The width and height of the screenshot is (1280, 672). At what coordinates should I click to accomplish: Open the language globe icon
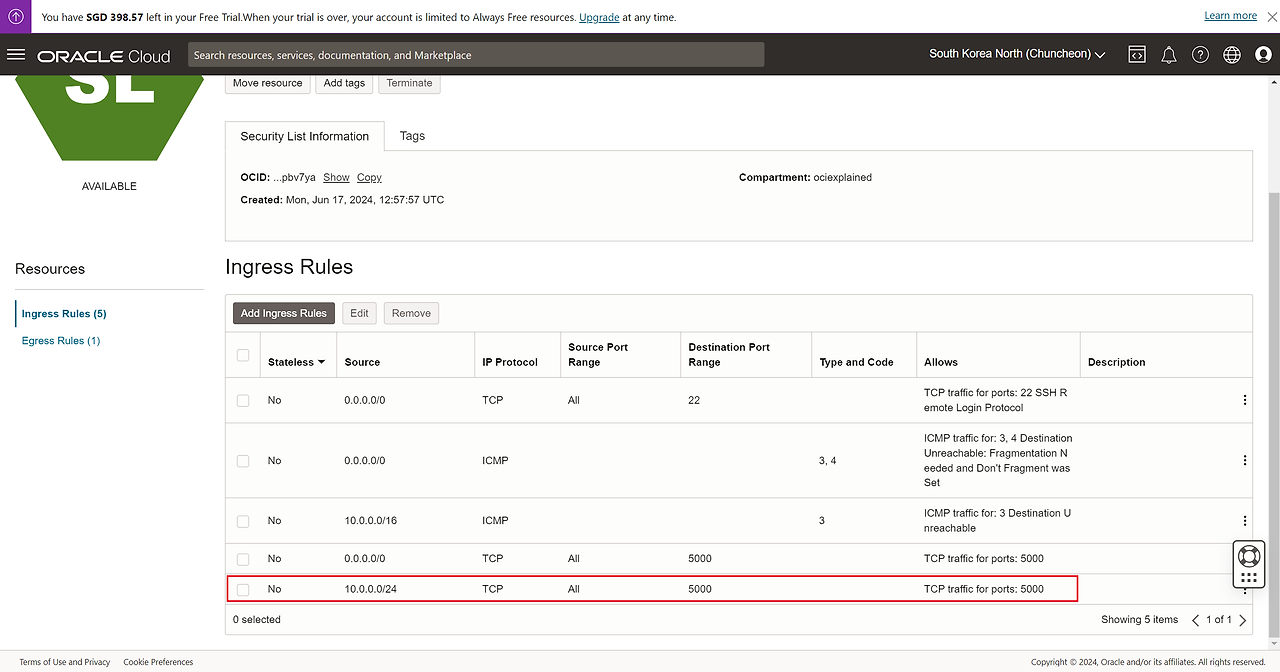point(1232,55)
